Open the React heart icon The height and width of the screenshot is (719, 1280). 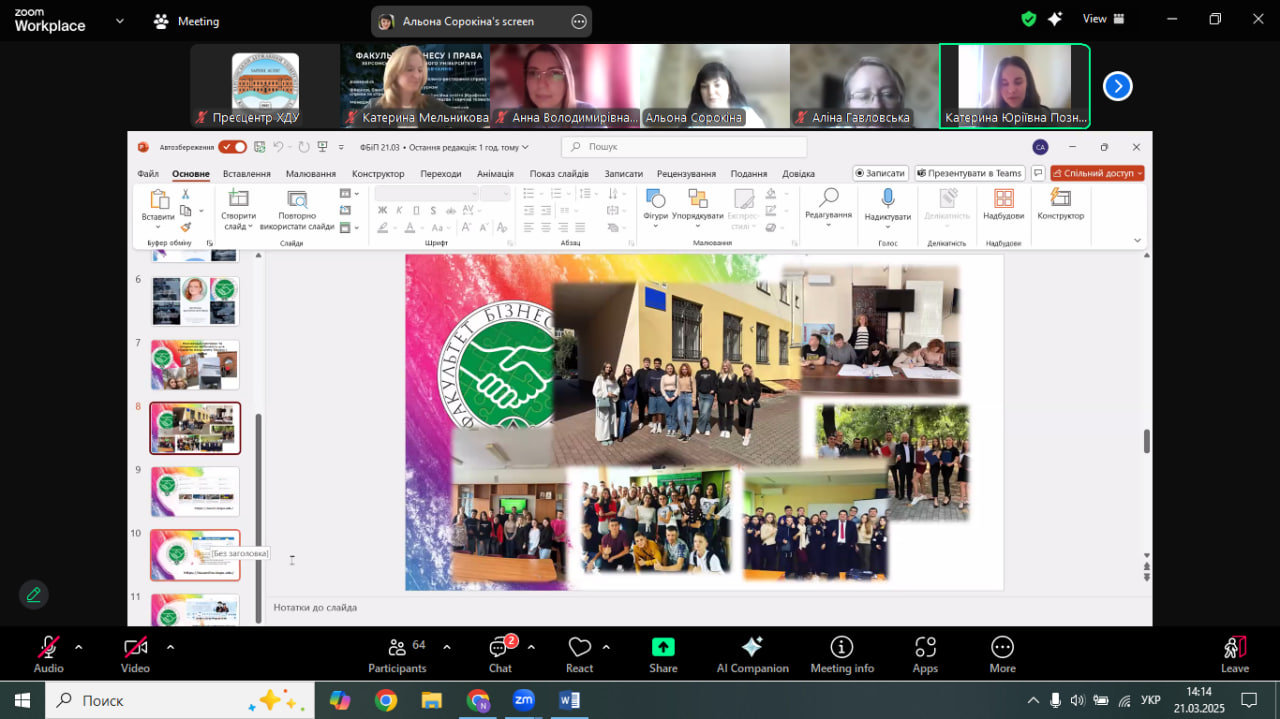pyautogui.click(x=579, y=647)
